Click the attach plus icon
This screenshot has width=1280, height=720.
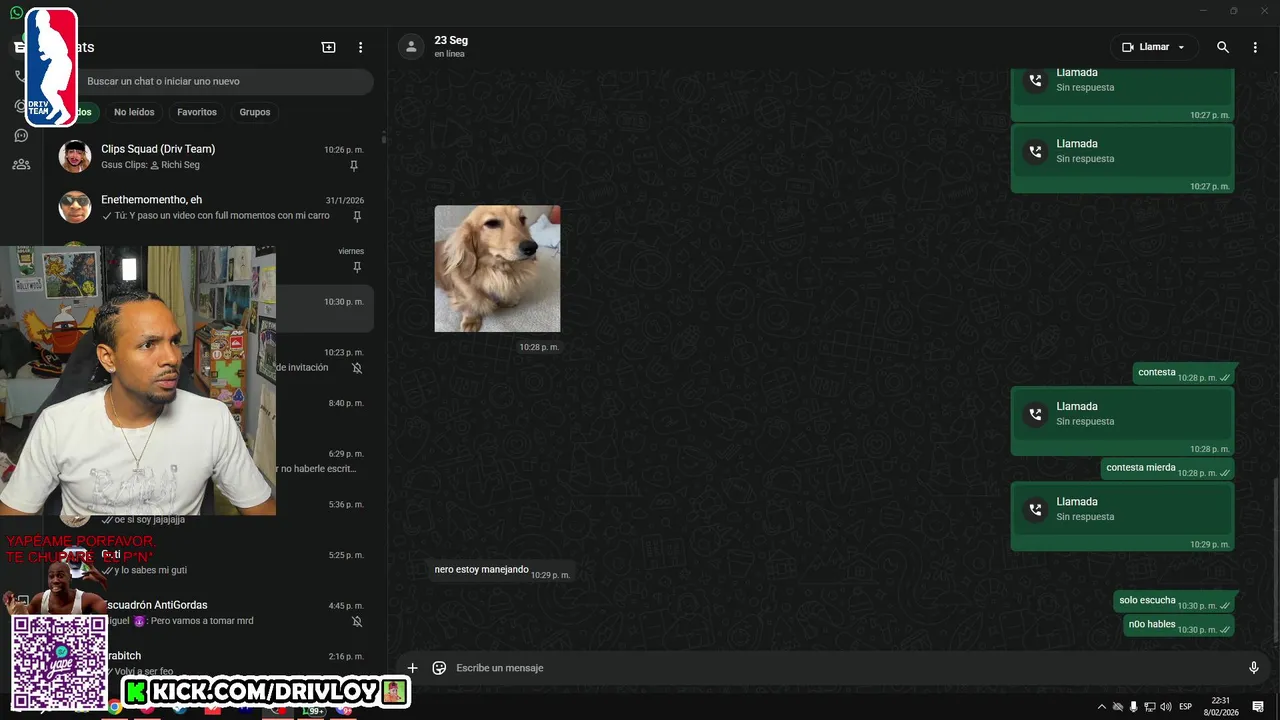point(412,668)
